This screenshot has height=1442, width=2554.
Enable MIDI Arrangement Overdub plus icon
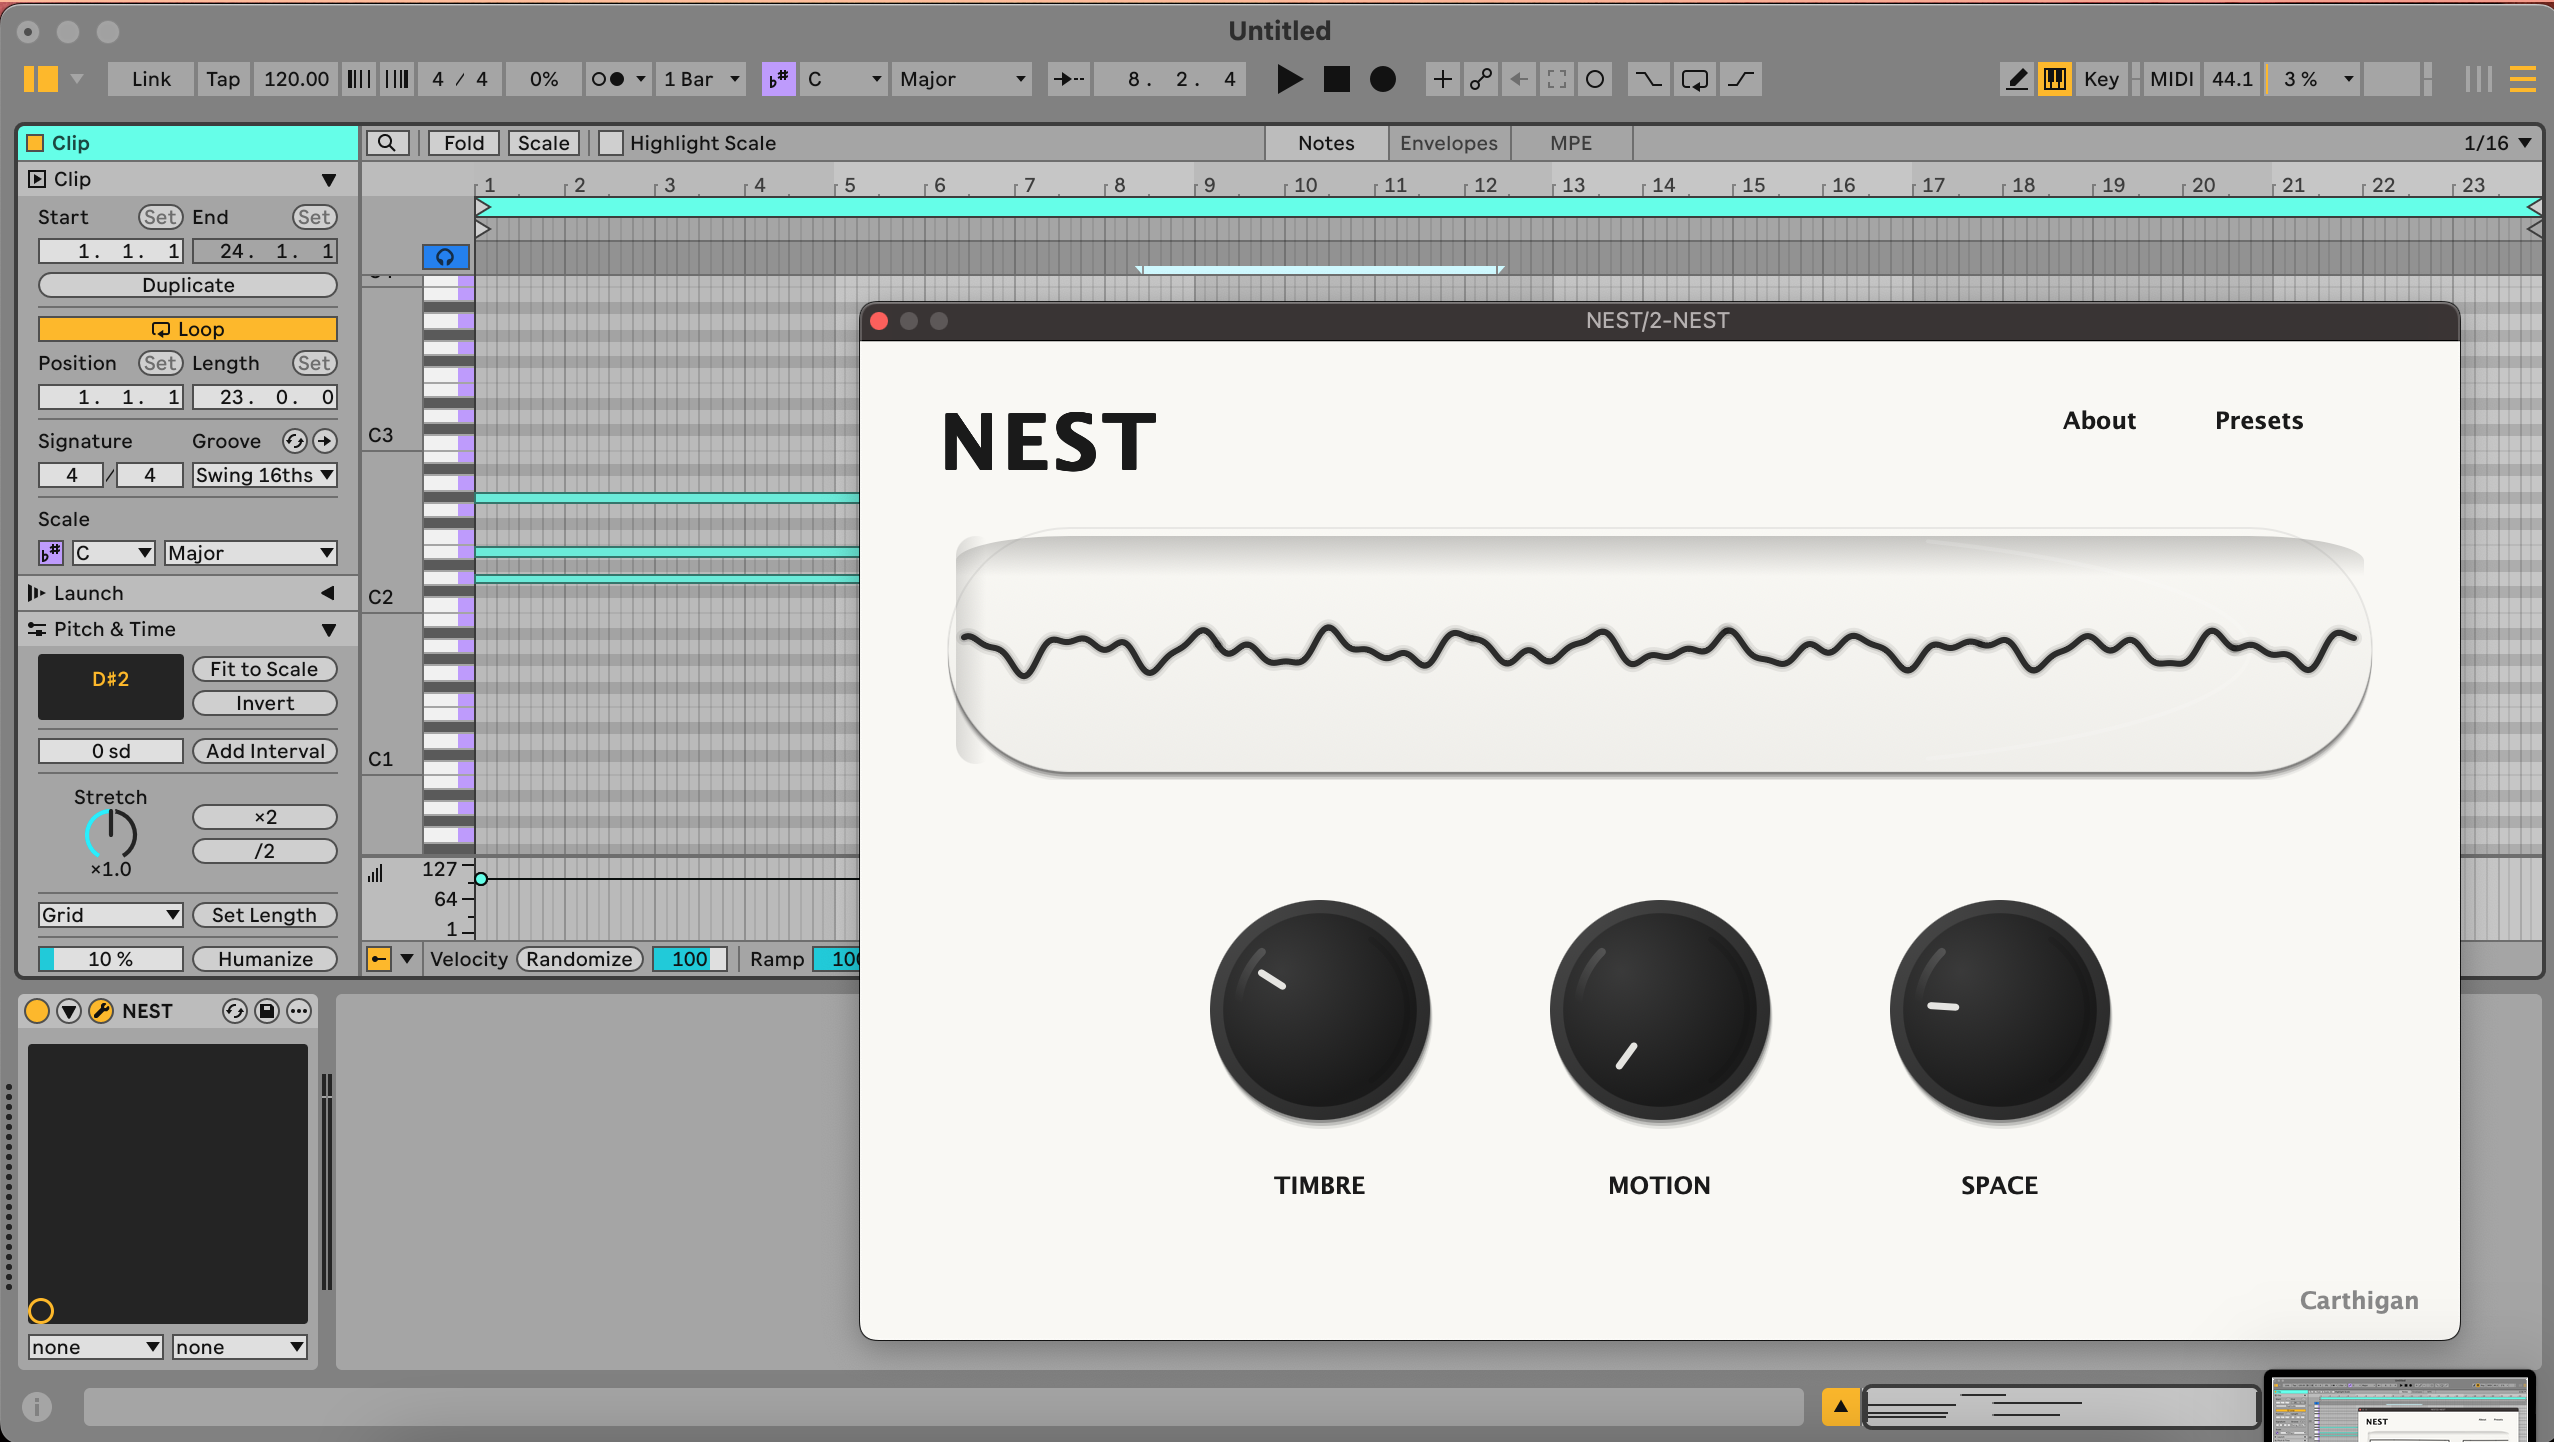1442,79
